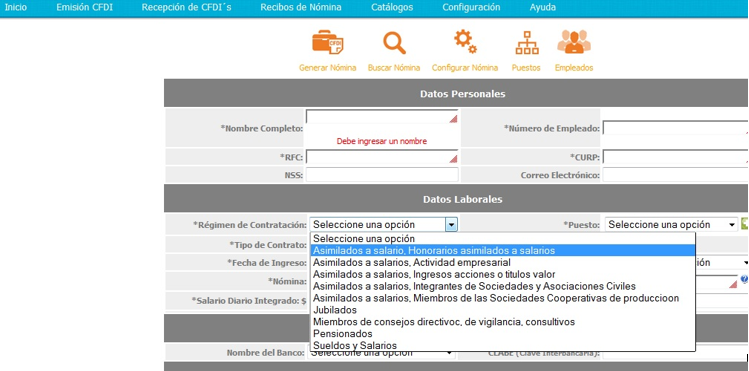Click the Número de Empleado input field

click(675, 128)
